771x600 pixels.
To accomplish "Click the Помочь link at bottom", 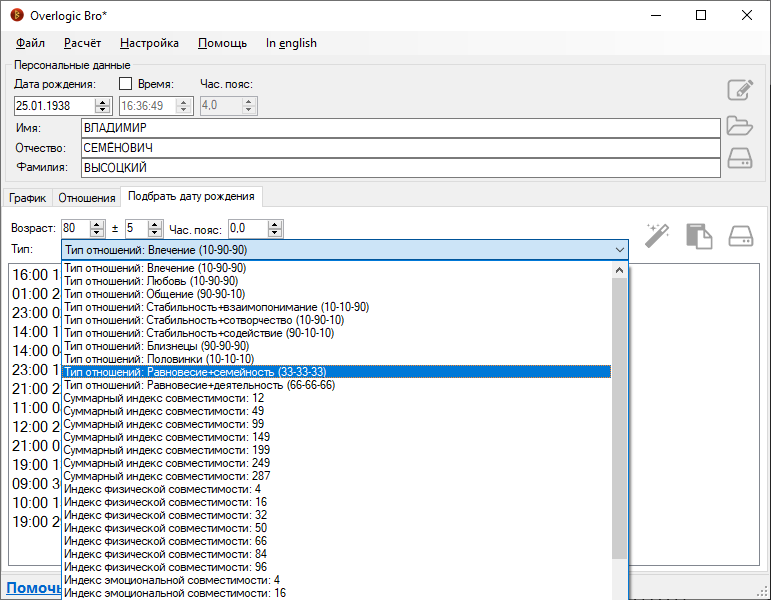I will point(30,588).
